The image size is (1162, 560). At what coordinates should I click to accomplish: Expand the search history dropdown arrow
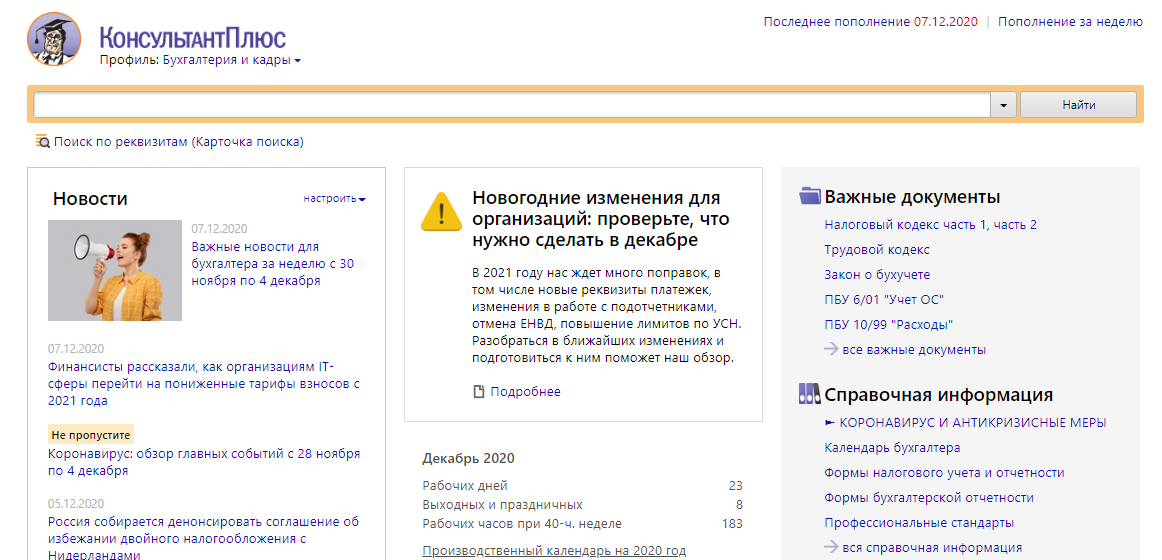tap(1003, 105)
